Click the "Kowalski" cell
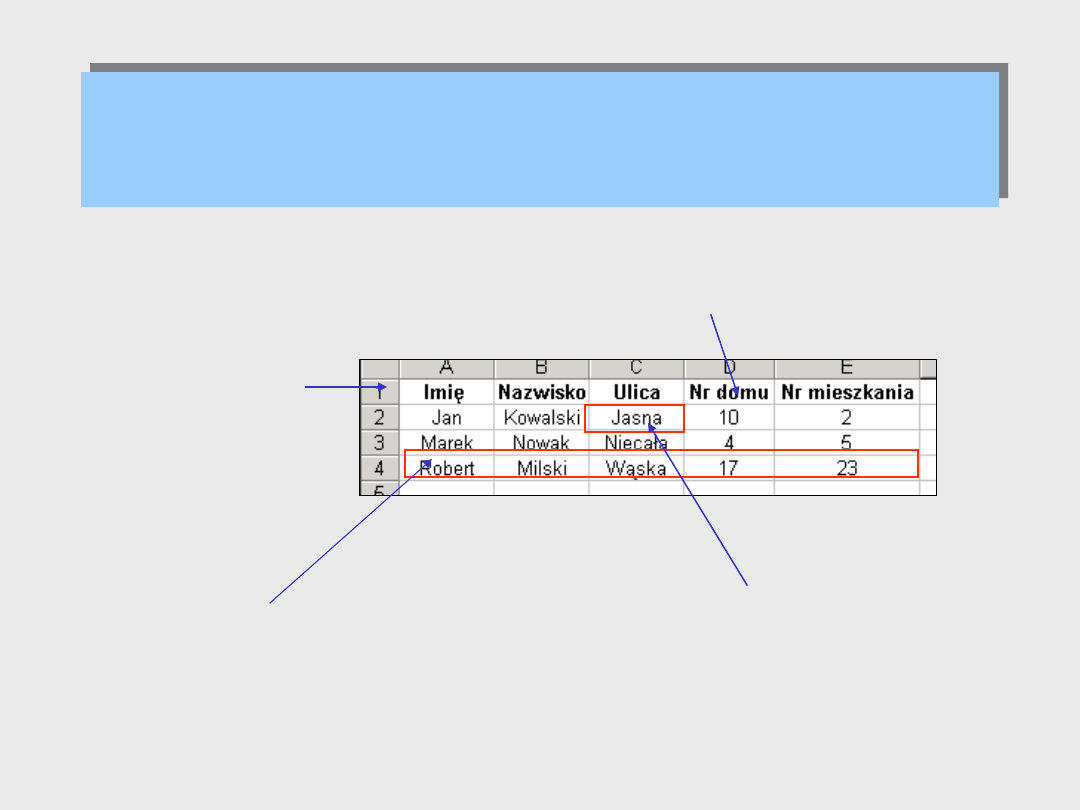The height and width of the screenshot is (810, 1080). (542, 417)
